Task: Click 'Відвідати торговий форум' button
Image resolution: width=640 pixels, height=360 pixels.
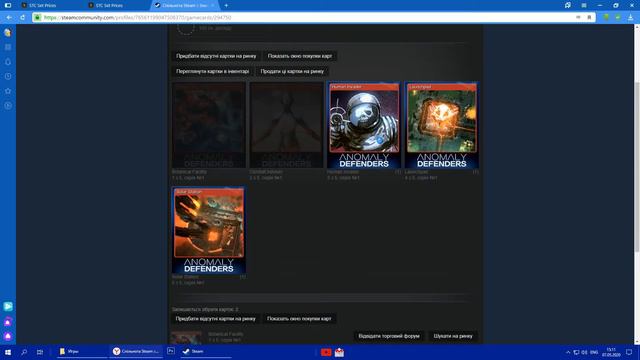Action: 389,336
